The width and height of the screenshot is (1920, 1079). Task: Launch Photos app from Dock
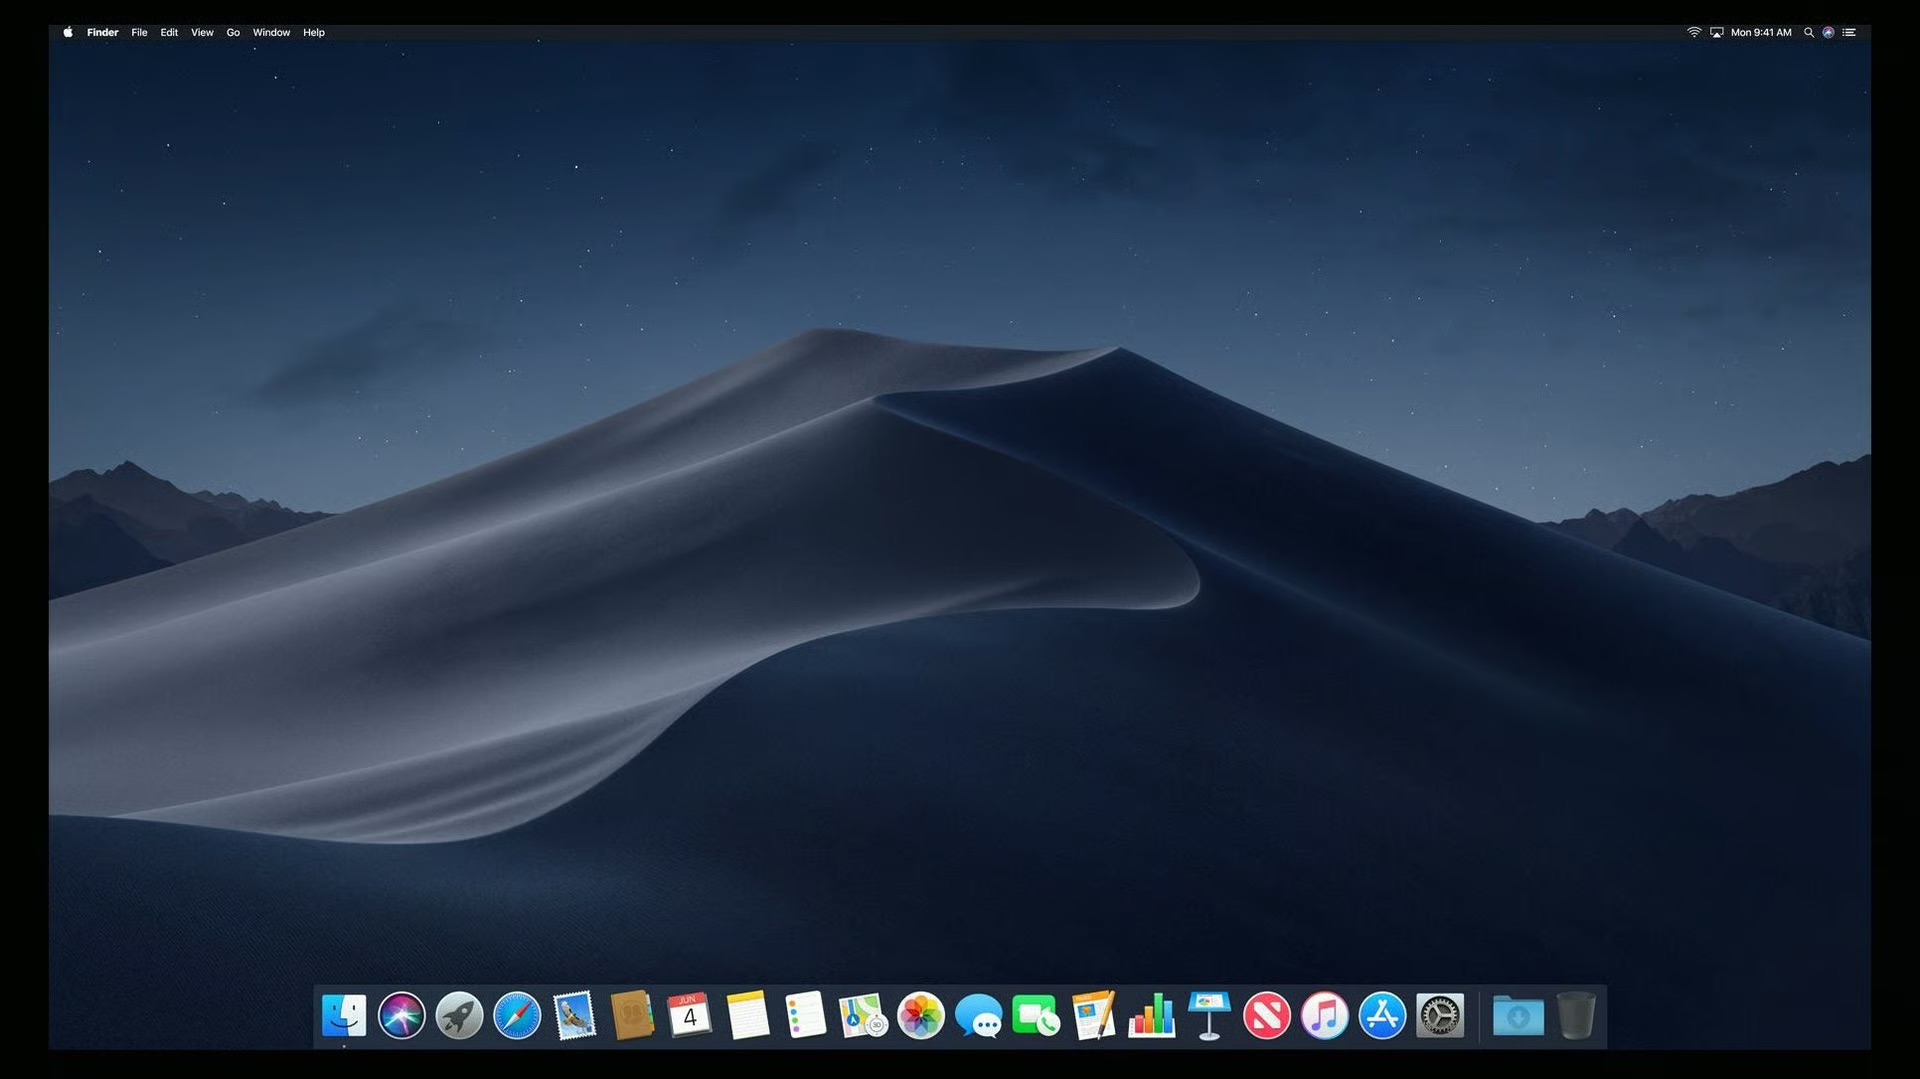pos(921,1016)
